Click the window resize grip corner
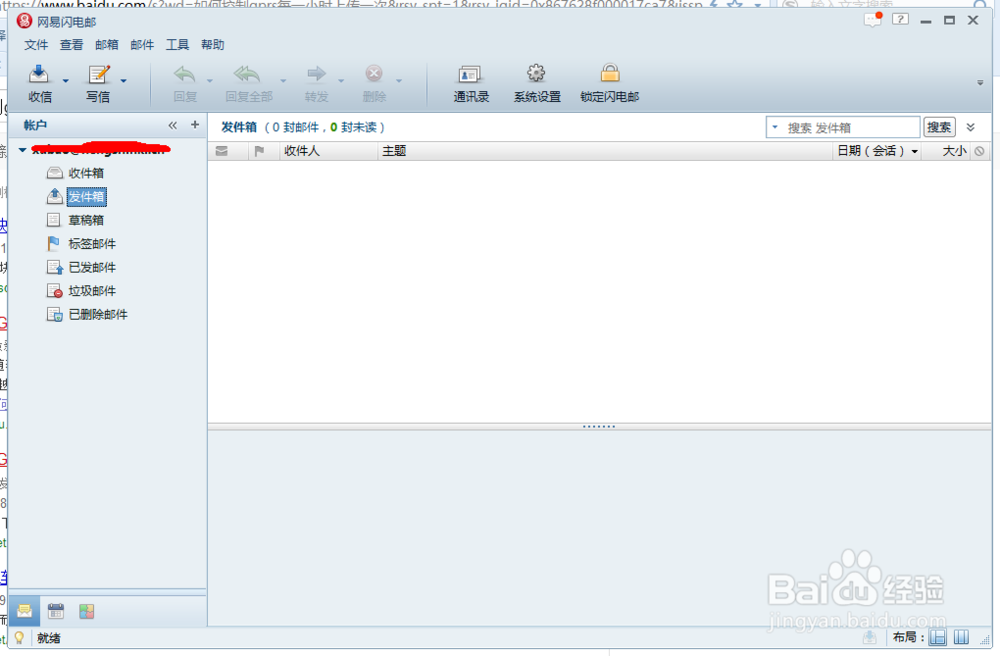The height and width of the screenshot is (656, 1000). pyautogui.click(x=985, y=639)
